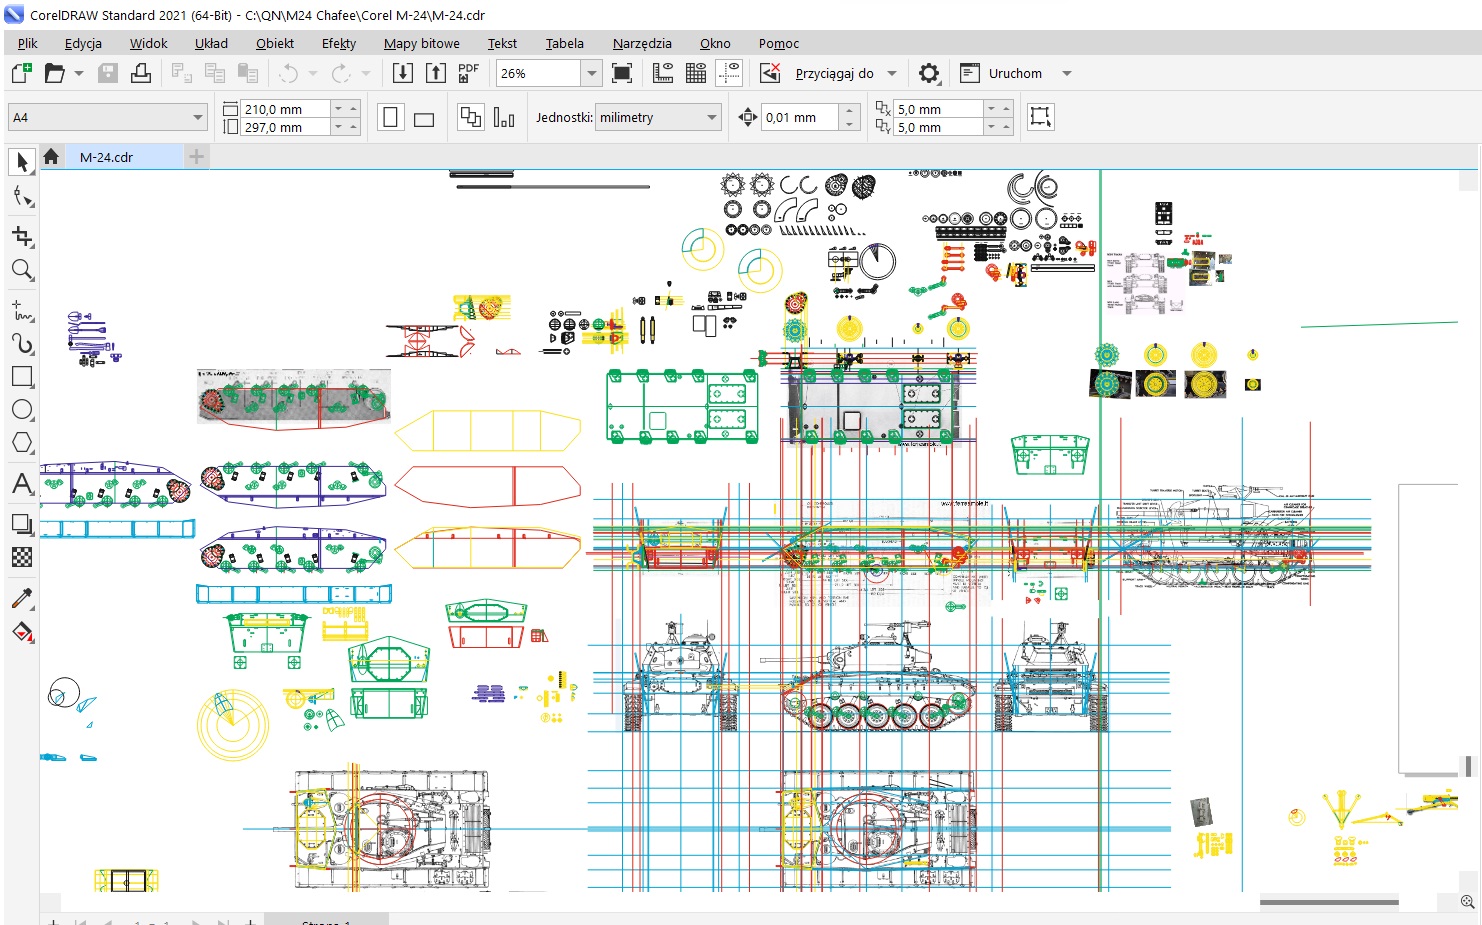The width and height of the screenshot is (1482, 925).
Task: Apply layout to all pages
Action: click(x=470, y=117)
